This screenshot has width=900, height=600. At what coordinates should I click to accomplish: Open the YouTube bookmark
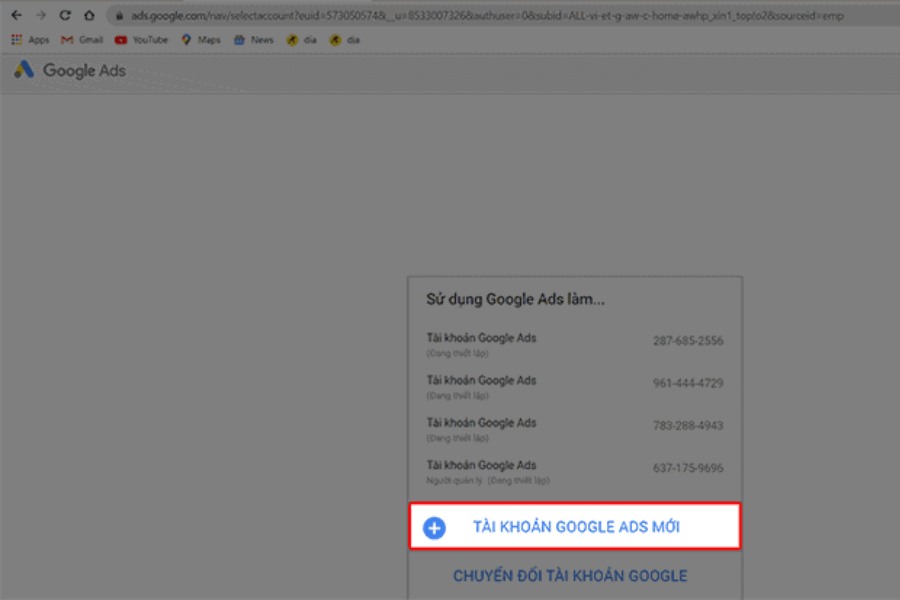point(141,40)
